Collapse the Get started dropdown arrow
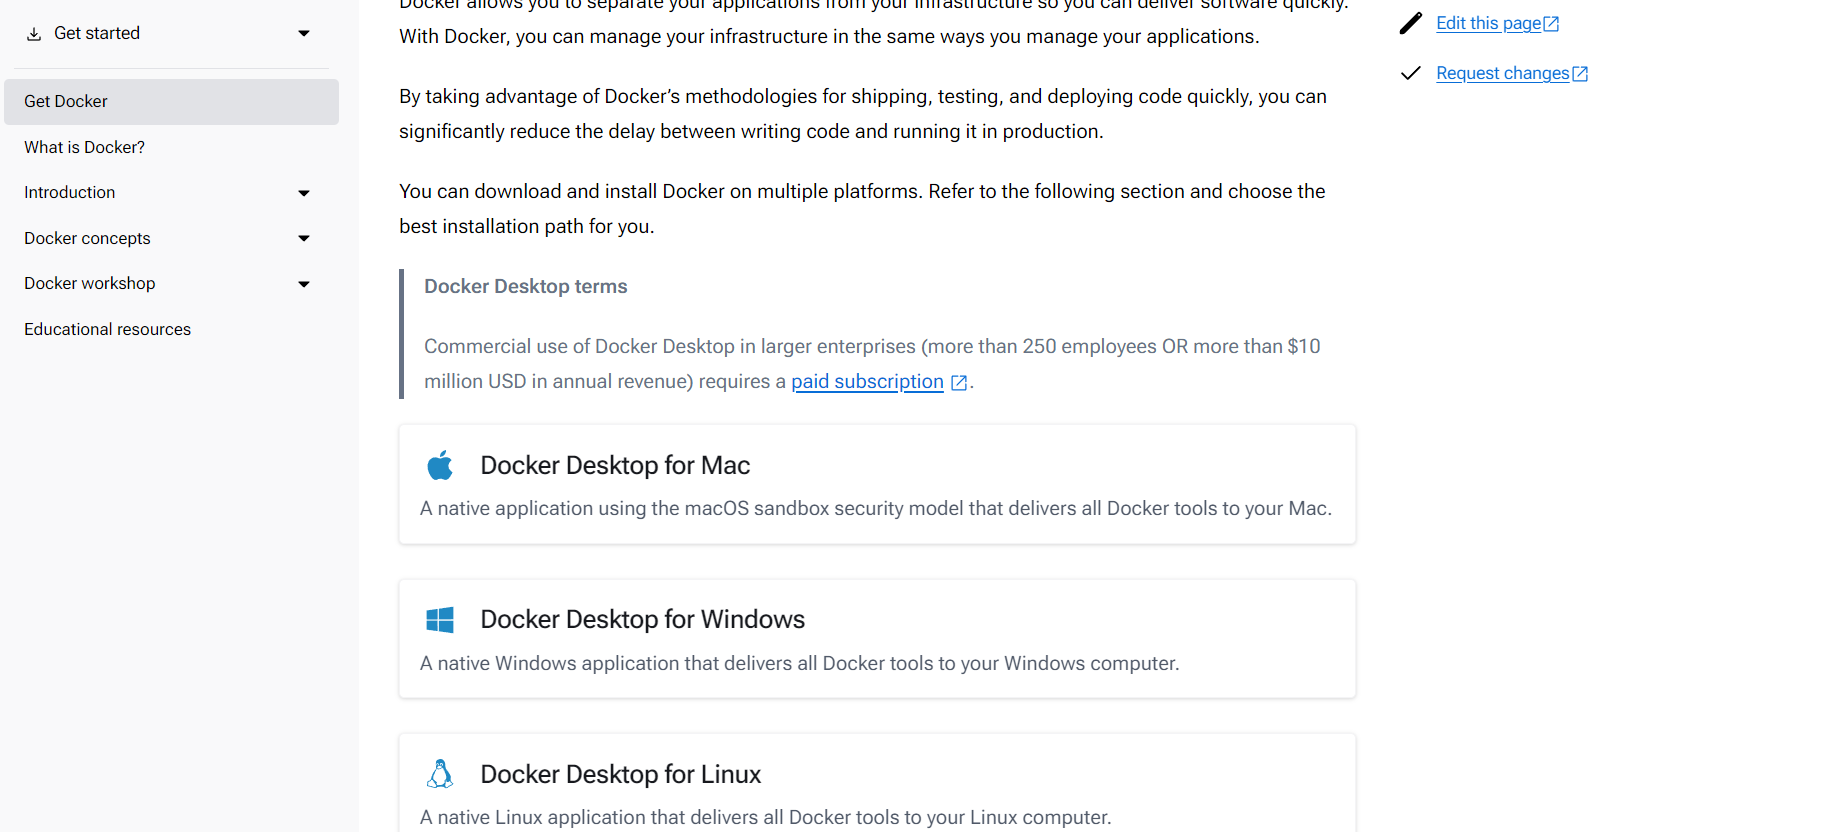This screenshot has height=832, width=1821. [x=304, y=34]
